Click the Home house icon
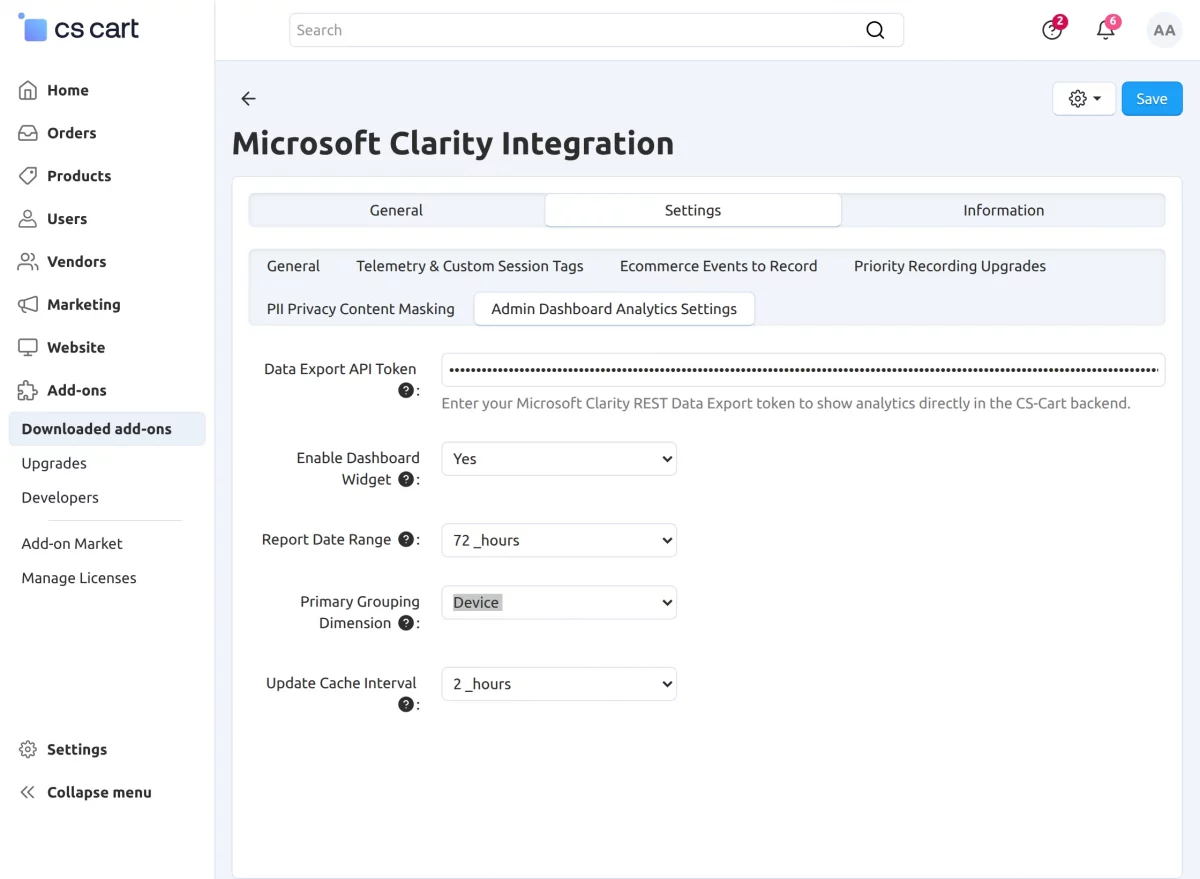Viewport: 1200px width, 879px height. coord(28,90)
